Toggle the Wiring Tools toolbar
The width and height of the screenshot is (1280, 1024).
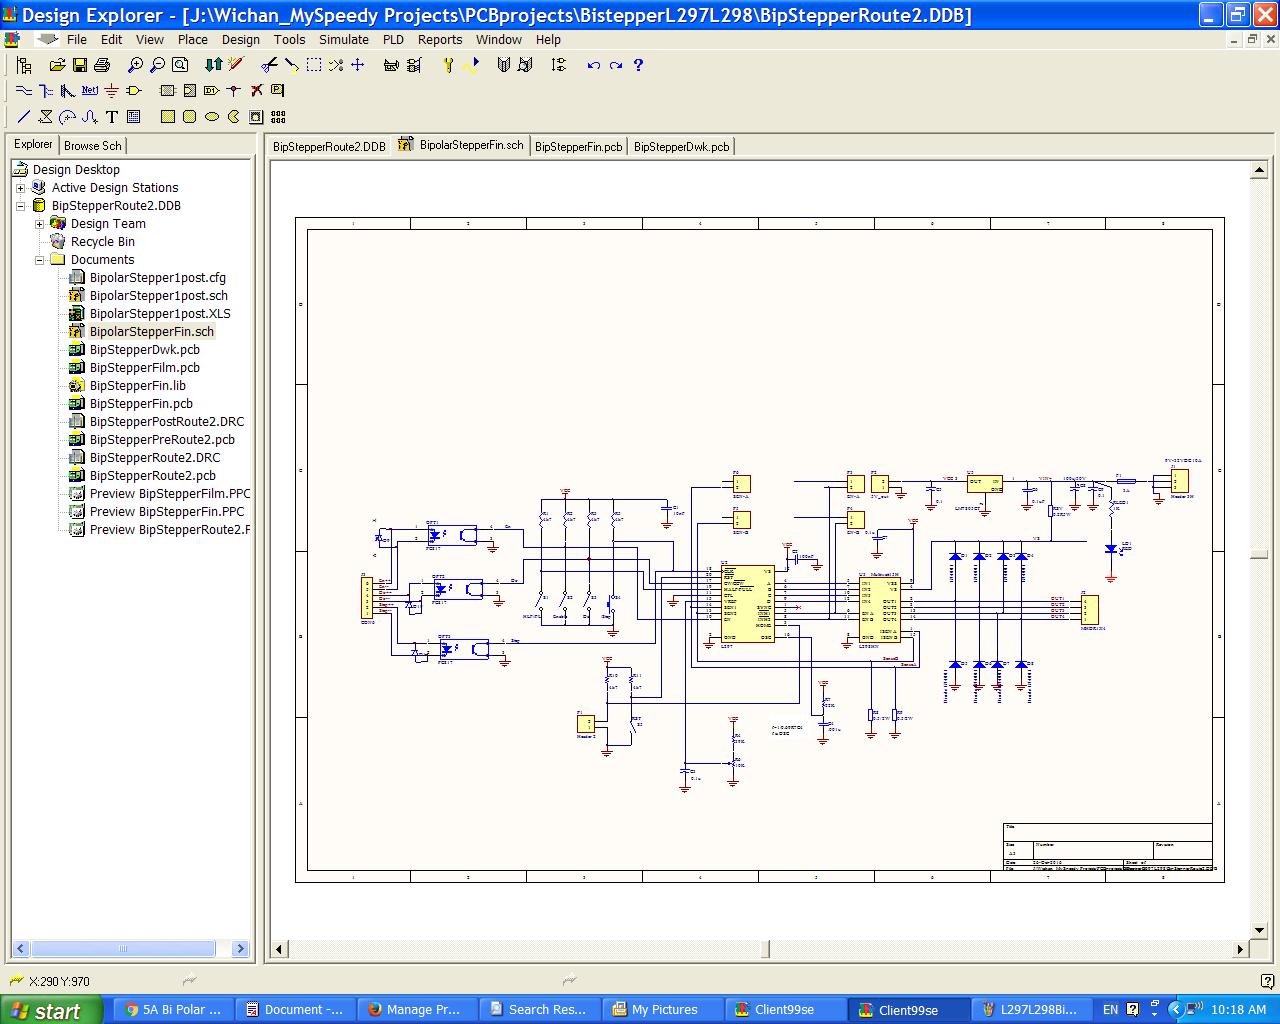pyautogui.click(x=448, y=65)
